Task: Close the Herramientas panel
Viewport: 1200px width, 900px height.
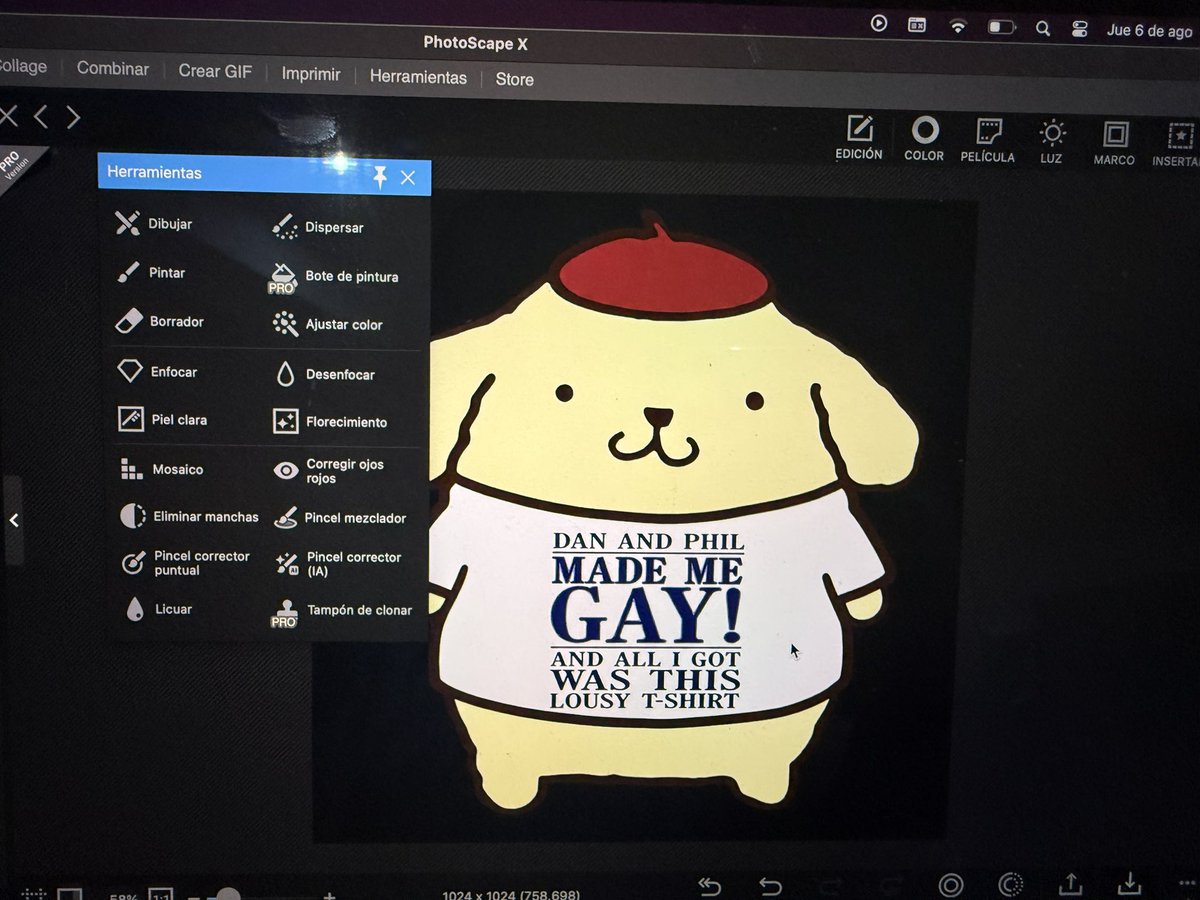Action: coord(408,178)
